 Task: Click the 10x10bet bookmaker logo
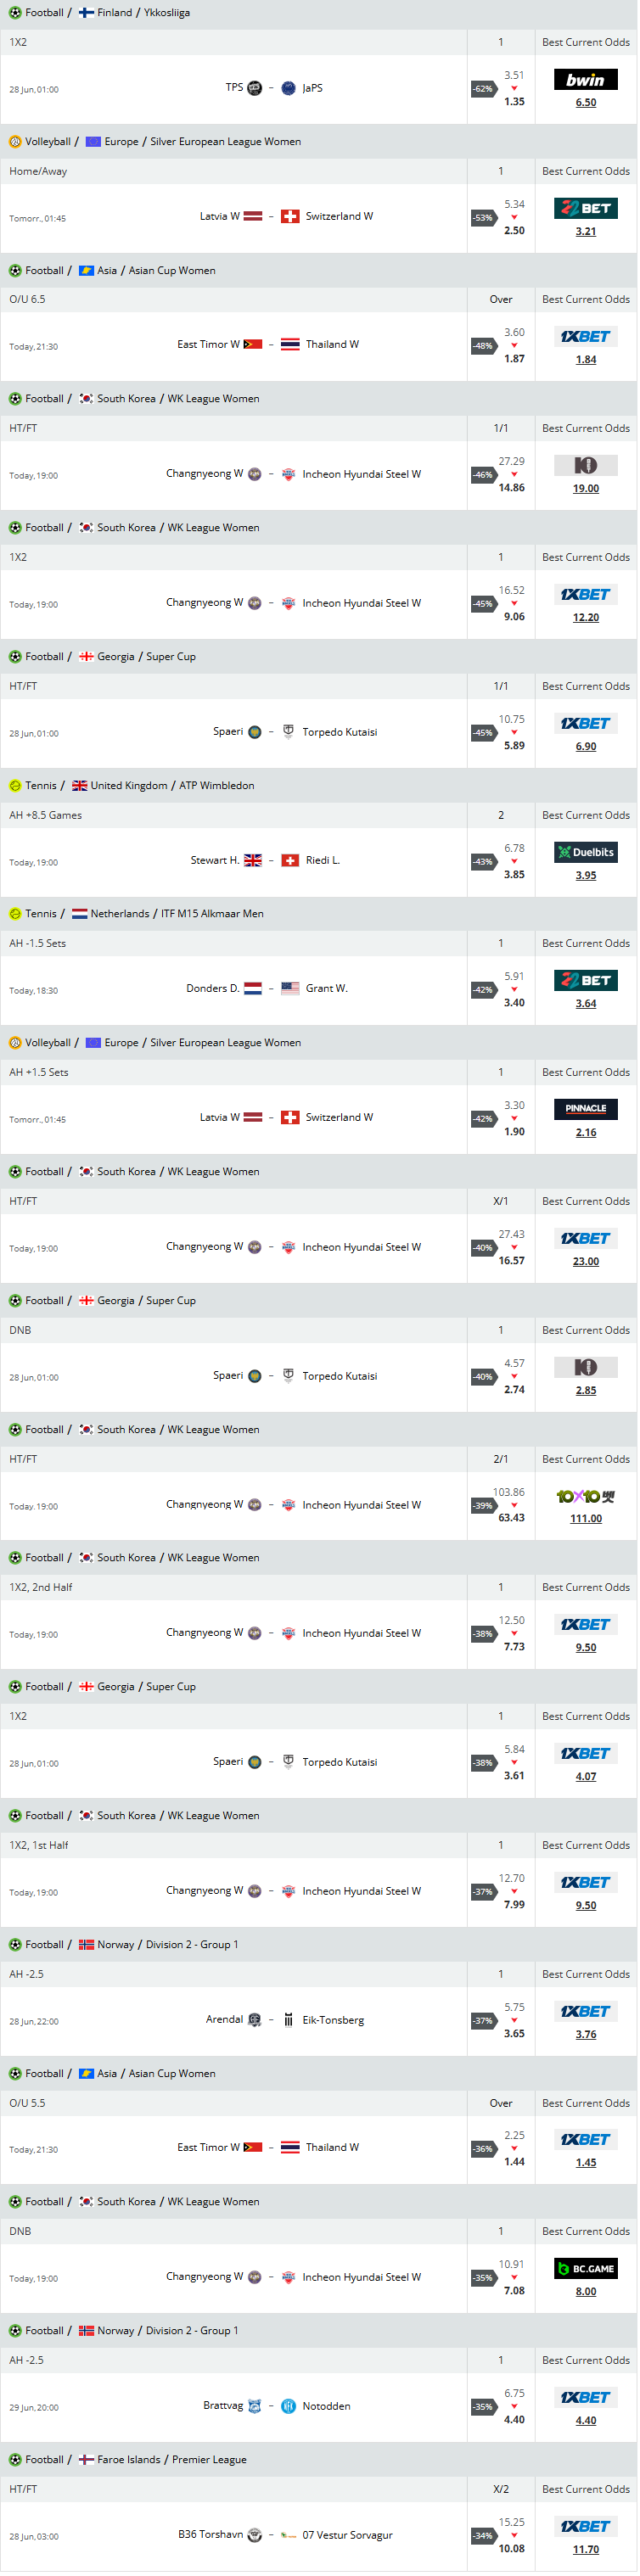coord(586,1496)
